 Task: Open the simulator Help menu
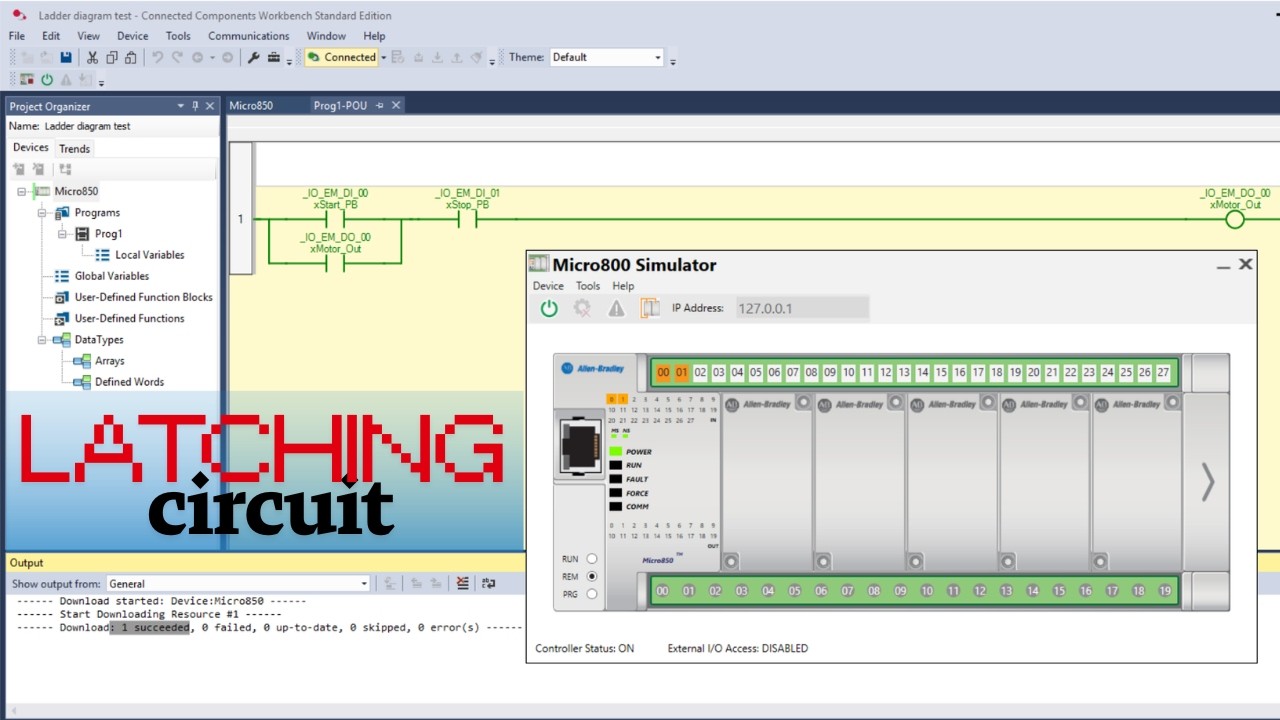coord(623,286)
